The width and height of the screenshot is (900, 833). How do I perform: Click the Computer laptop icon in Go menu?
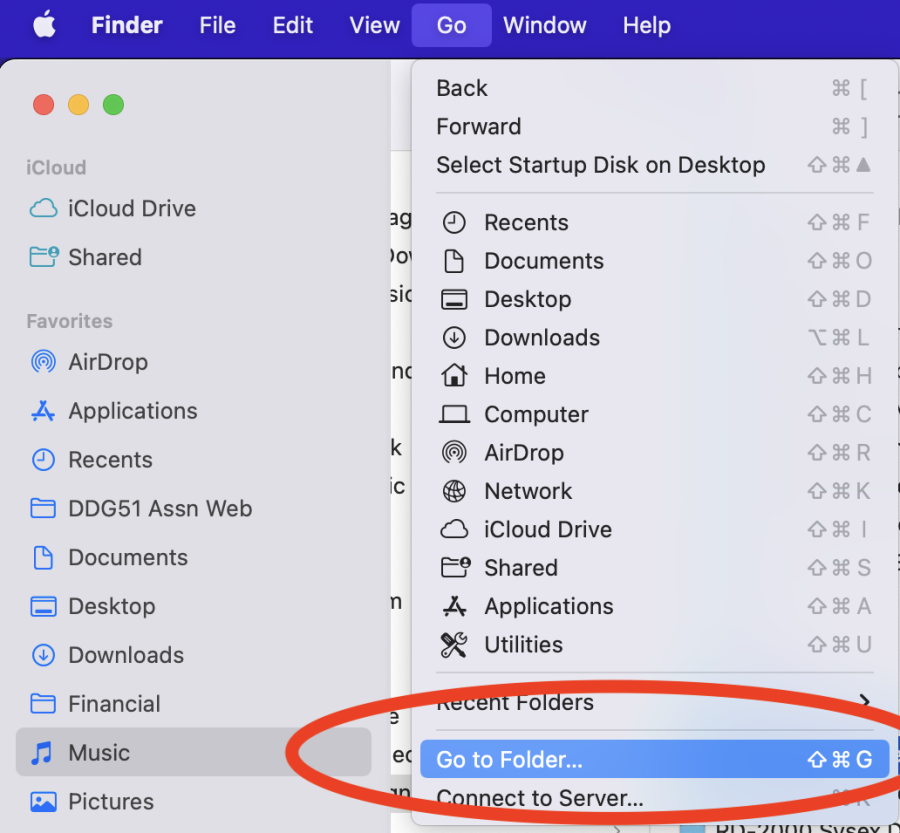[x=454, y=414]
